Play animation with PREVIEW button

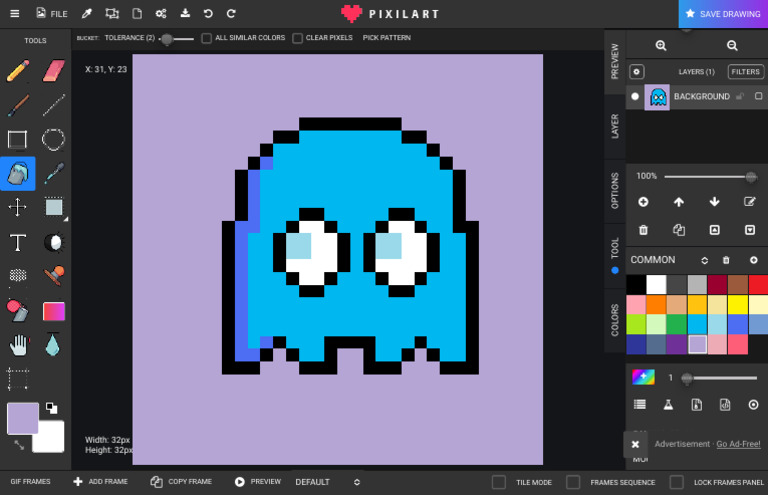click(x=258, y=482)
